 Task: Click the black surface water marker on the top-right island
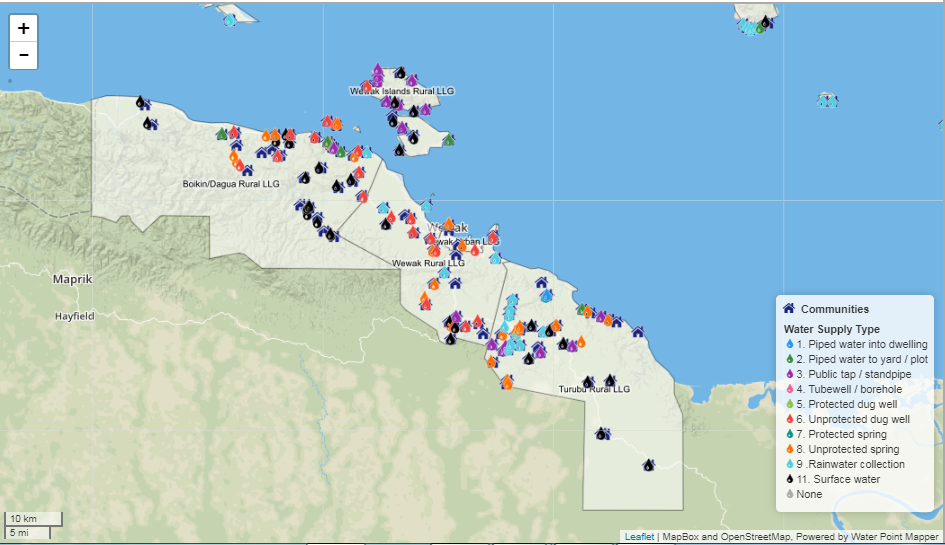(765, 21)
